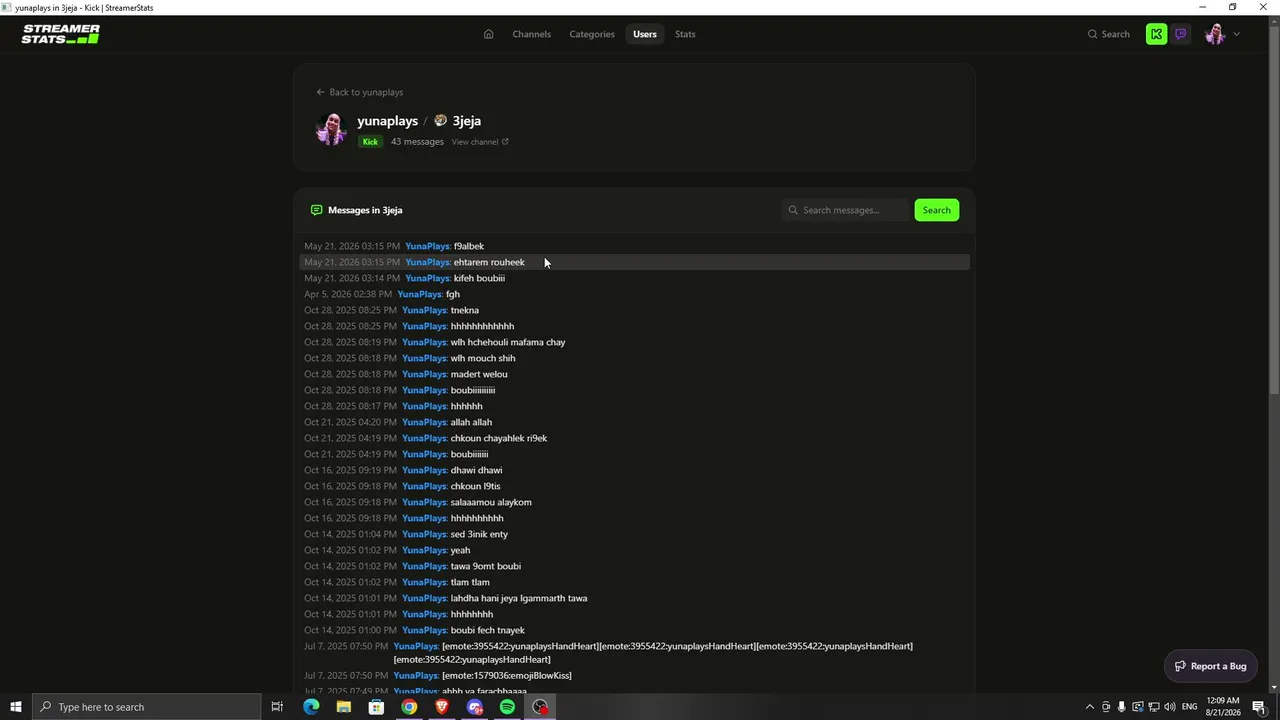
Task: Click the Messages in 3jeja chat icon
Action: 316,210
